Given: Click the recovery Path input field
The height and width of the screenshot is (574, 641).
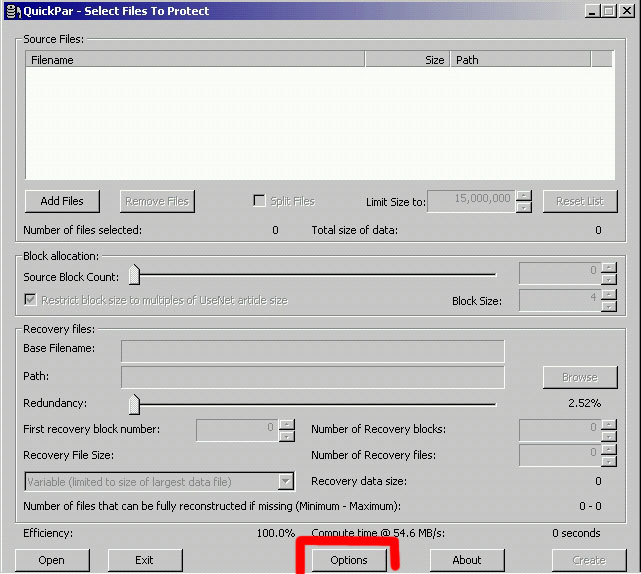Looking at the screenshot, I should [x=313, y=377].
